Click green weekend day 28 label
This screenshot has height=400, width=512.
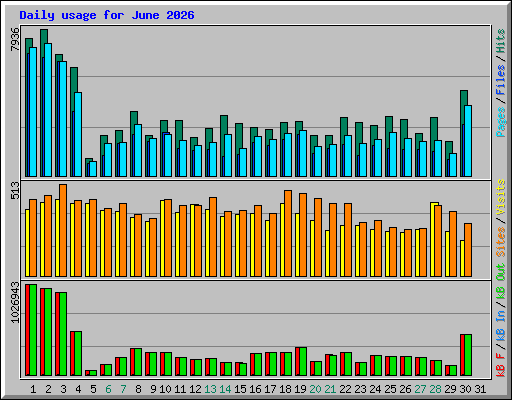click(x=435, y=389)
